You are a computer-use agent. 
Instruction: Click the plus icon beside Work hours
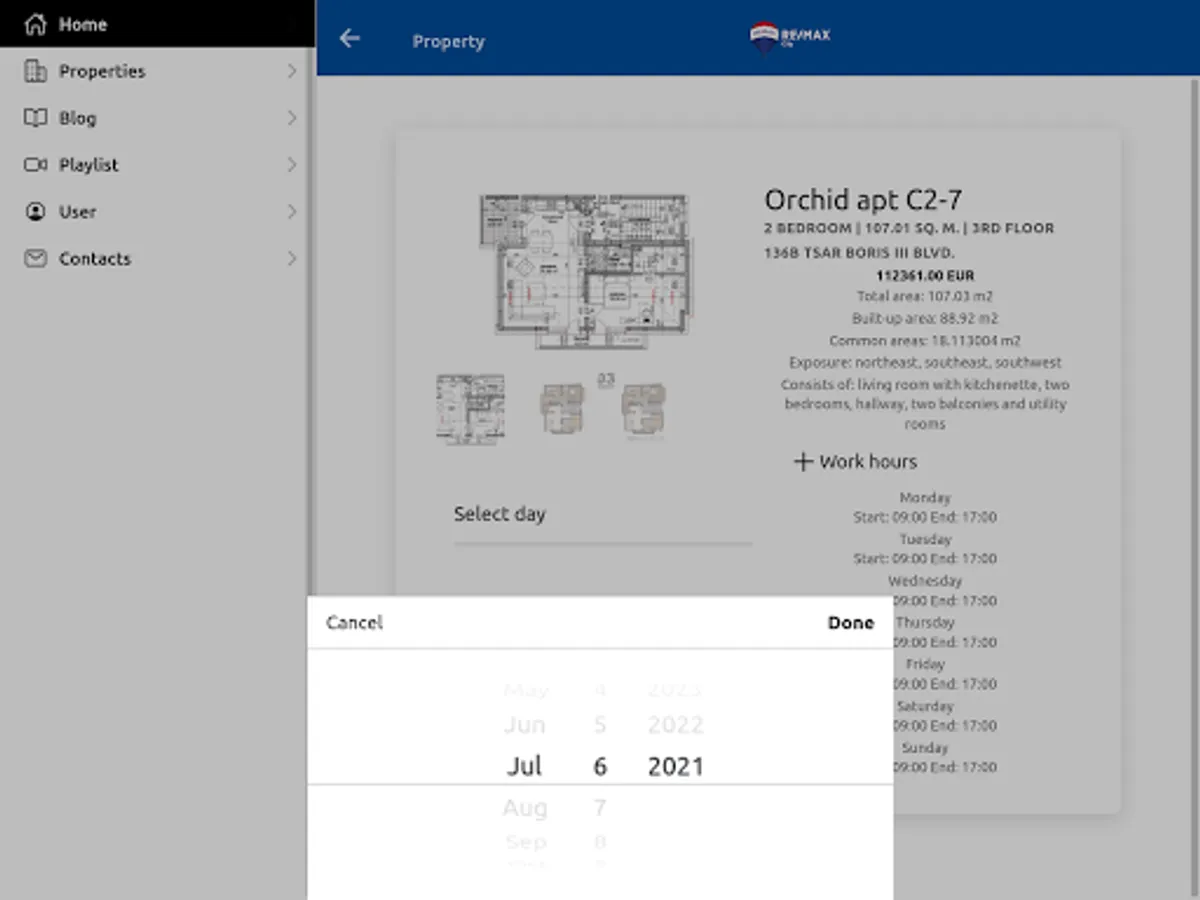pyautogui.click(x=803, y=462)
